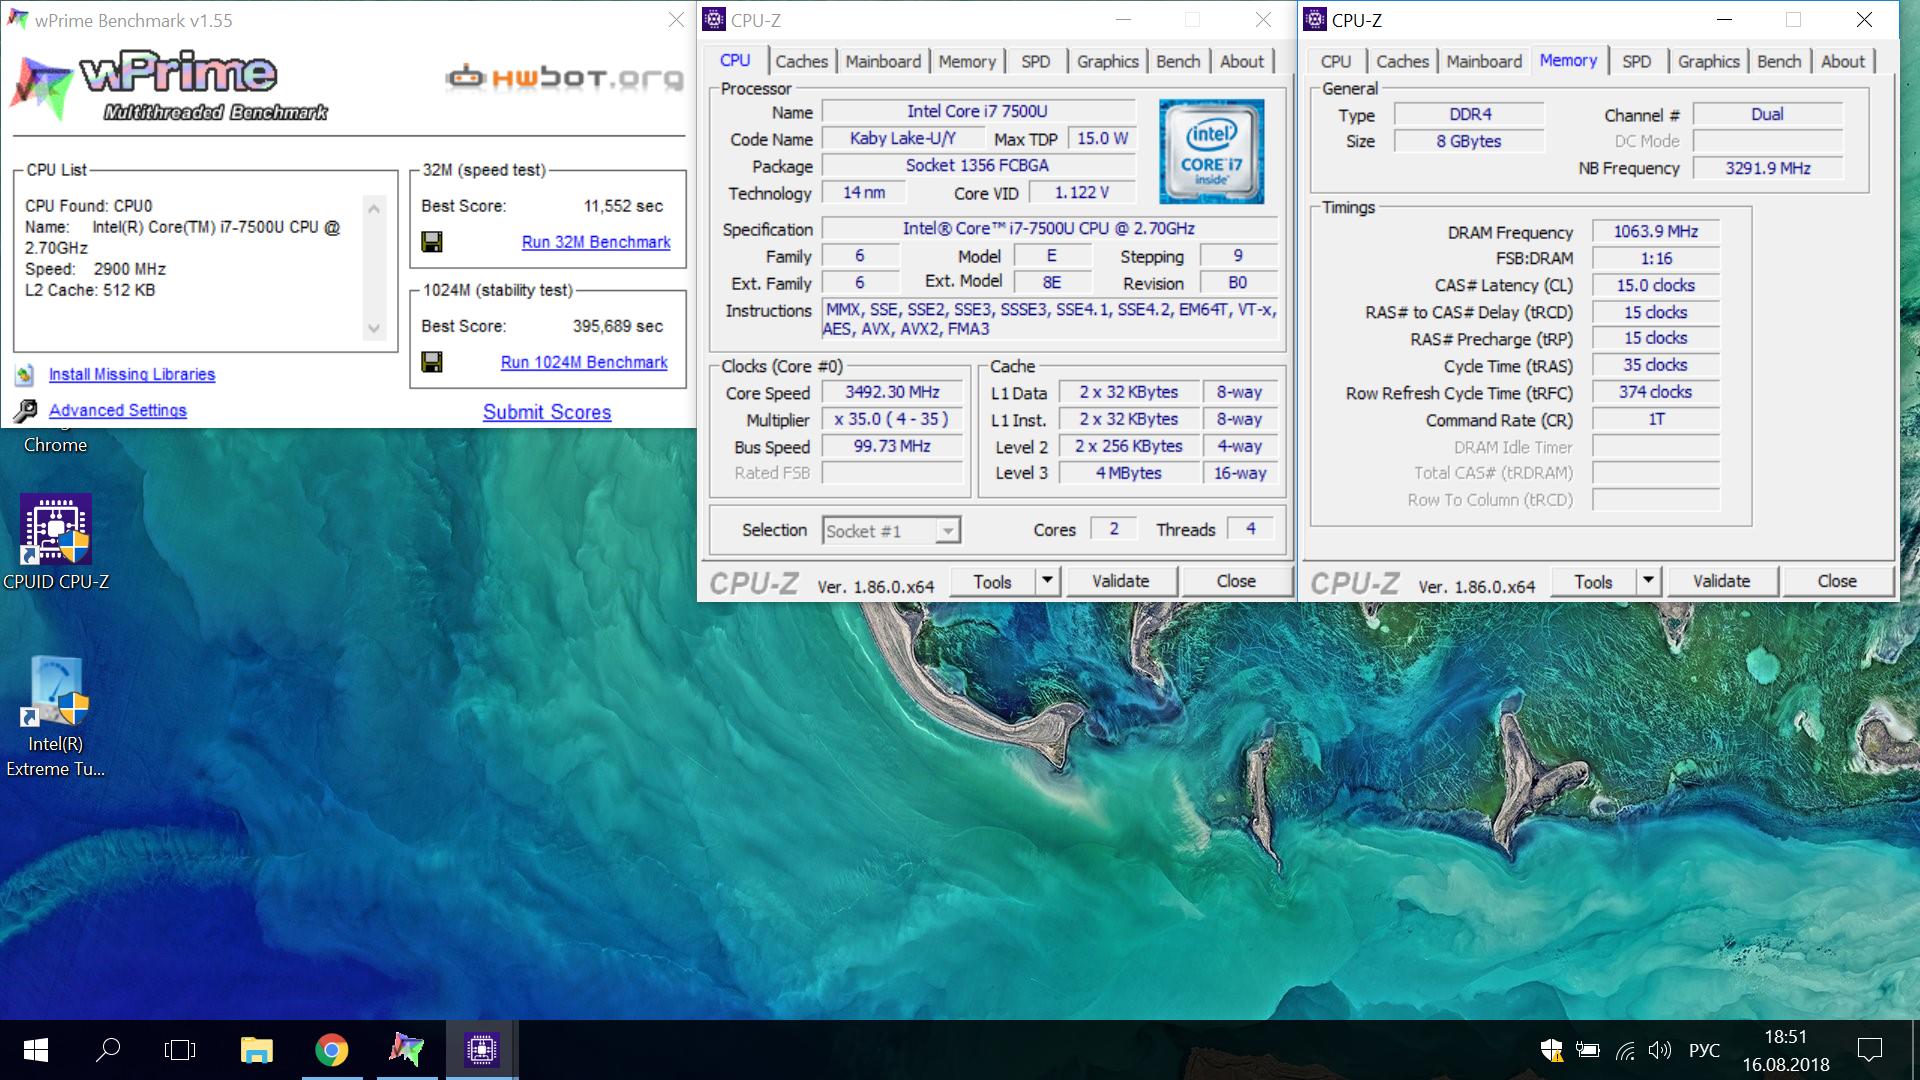
Task: Click Close in the Memory CPU-Z window
Action: click(x=1837, y=581)
